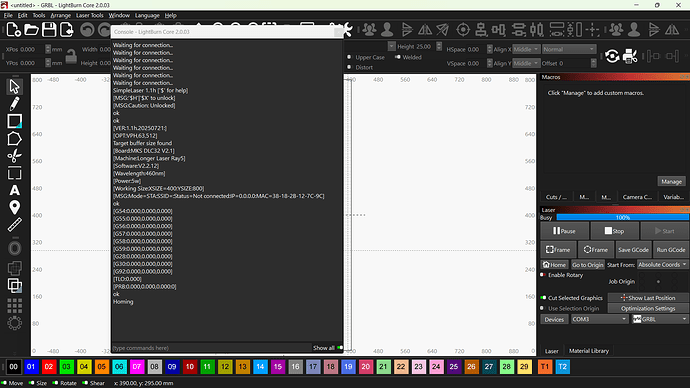This screenshot has width=690, height=388.
Task: Toggle Enable Rotary switch
Action: pyautogui.click(x=543, y=275)
